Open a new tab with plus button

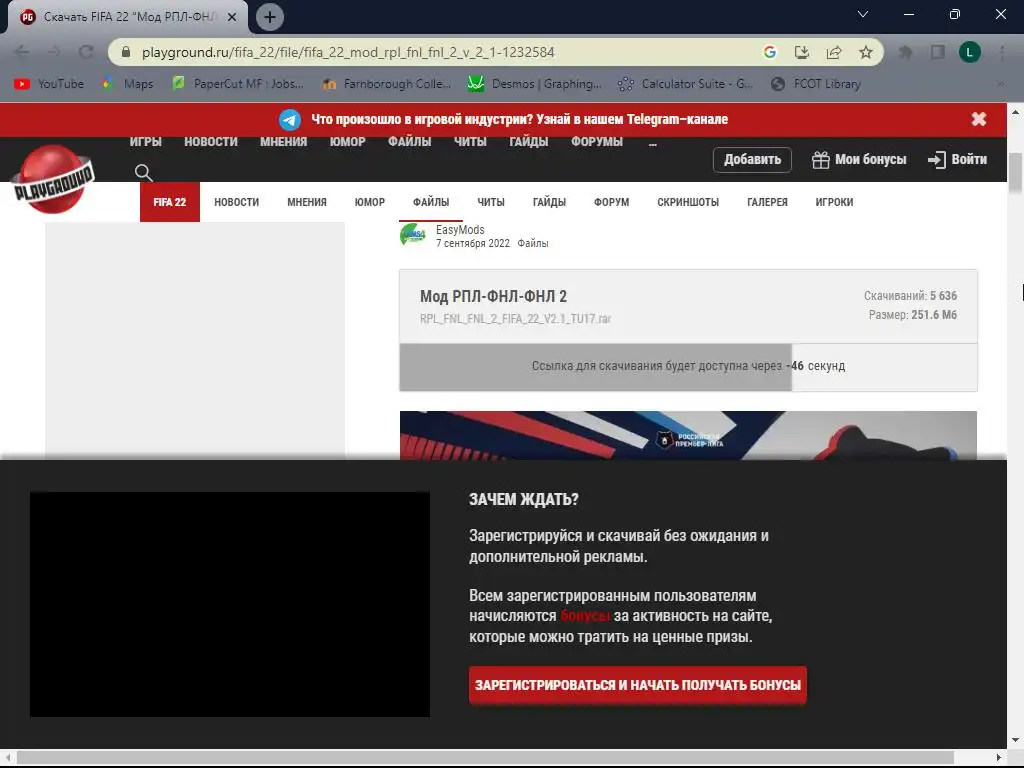click(270, 17)
